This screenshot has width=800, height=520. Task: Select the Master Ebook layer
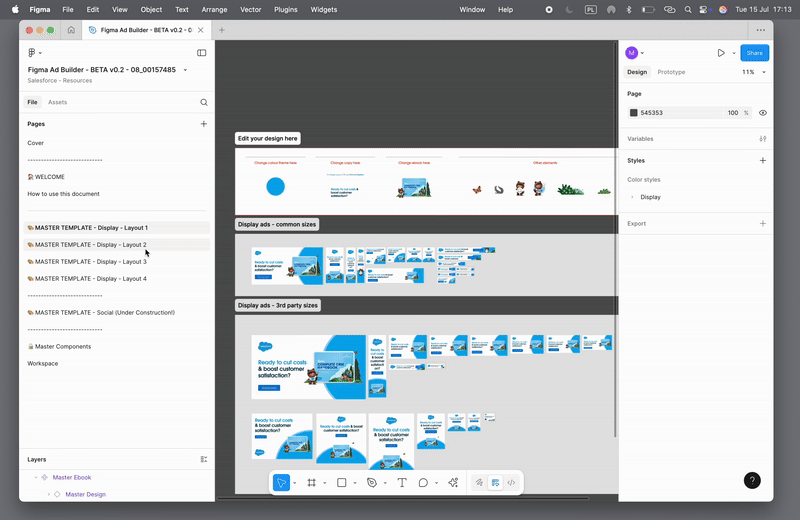(x=72, y=478)
